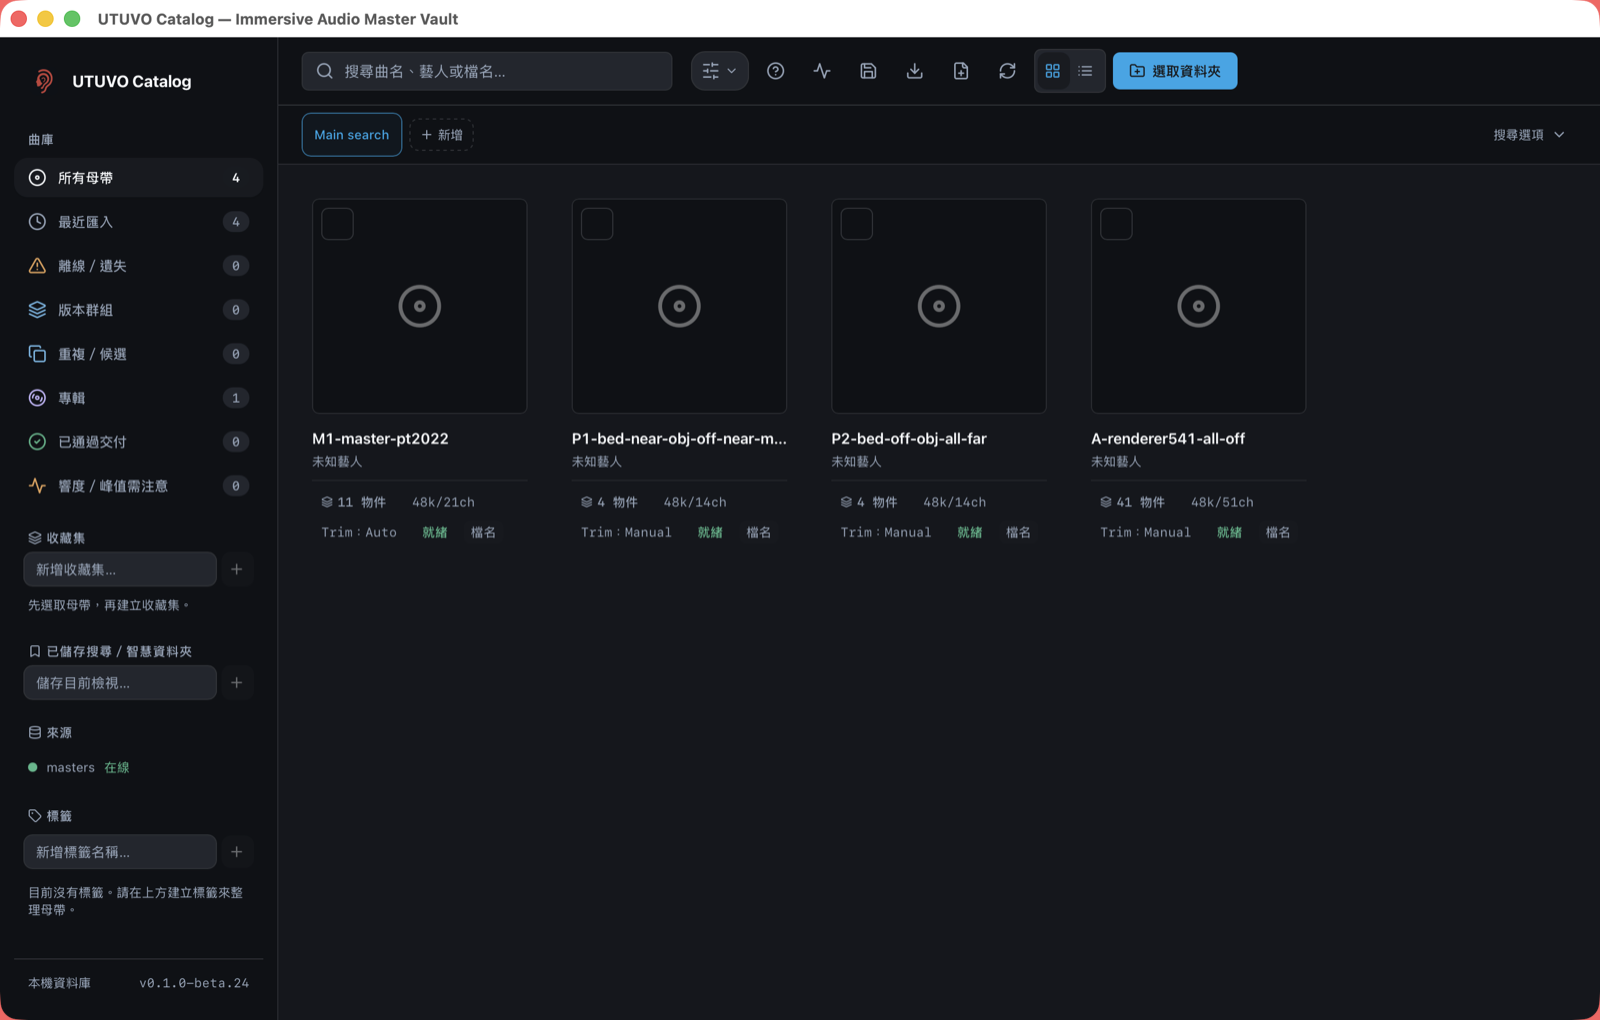Click the plus button beside 新增標籤名稱
This screenshot has height=1020, width=1600.
click(237, 852)
